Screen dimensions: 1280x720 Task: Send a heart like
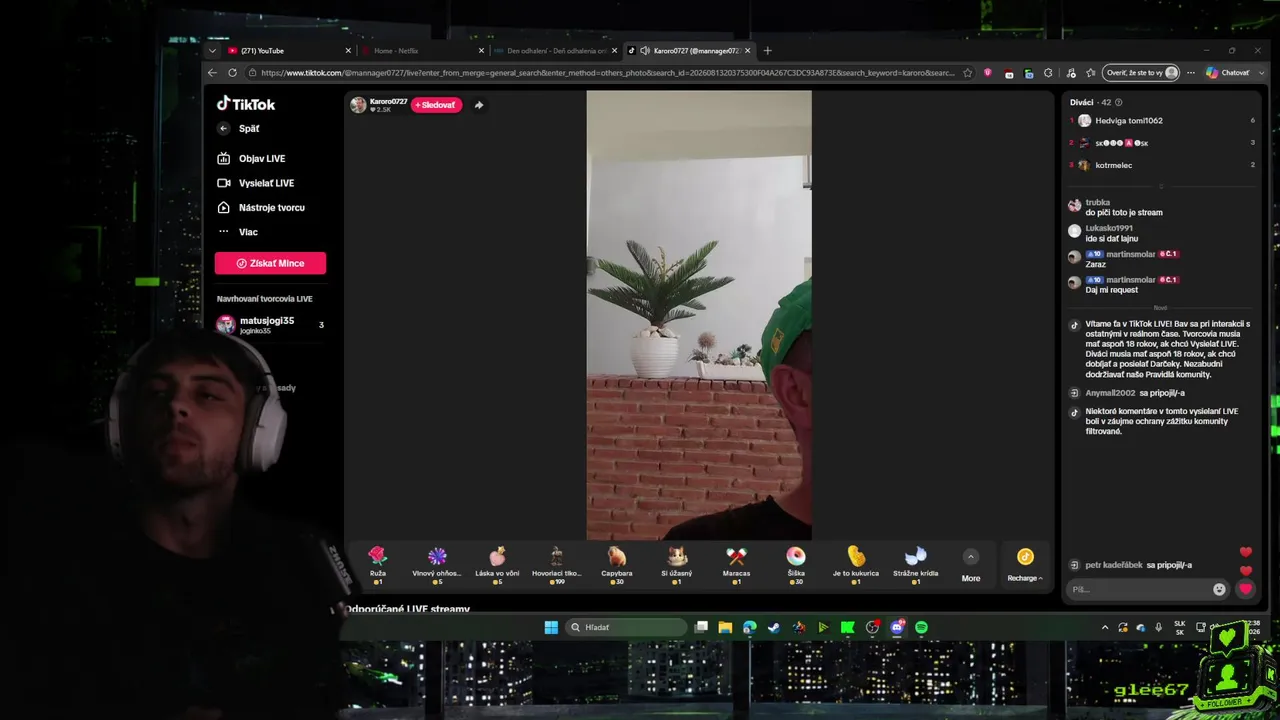pyautogui.click(x=1245, y=589)
